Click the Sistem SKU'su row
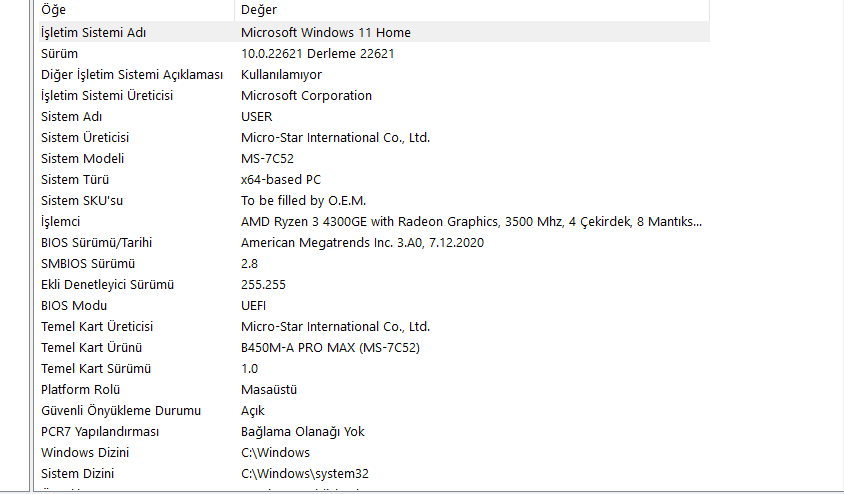 pos(82,200)
